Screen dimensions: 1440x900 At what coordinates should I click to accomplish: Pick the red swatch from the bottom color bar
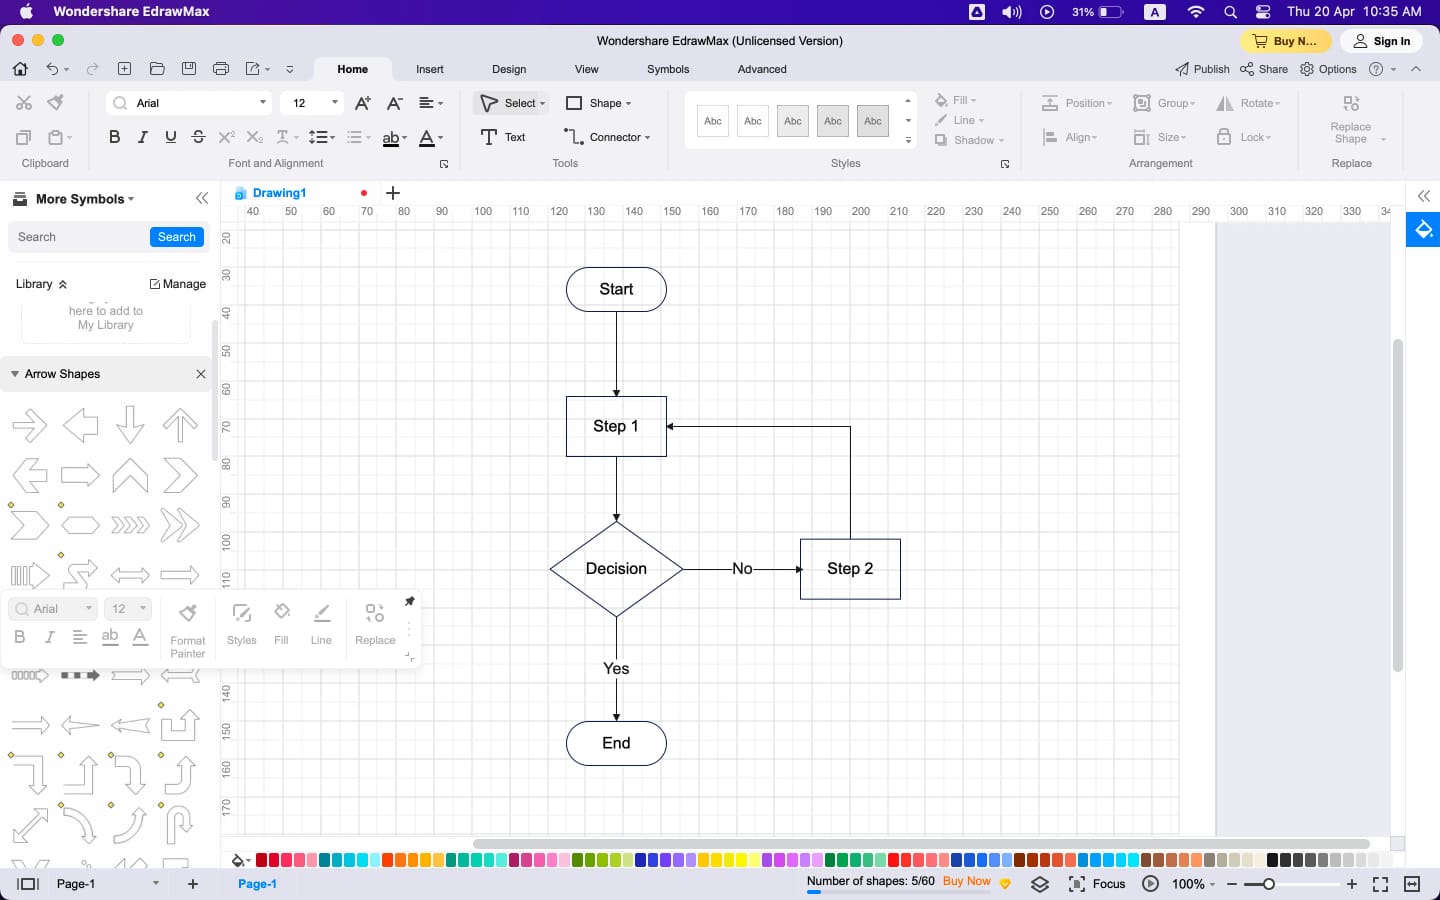(260, 859)
